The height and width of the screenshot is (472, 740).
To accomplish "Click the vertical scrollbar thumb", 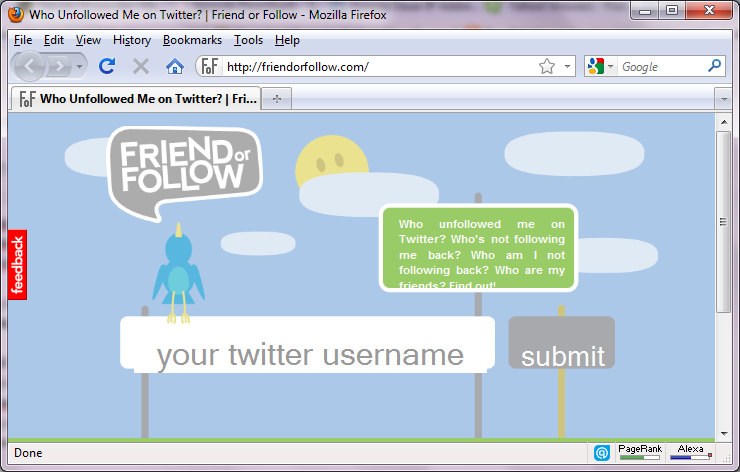I will [723, 222].
